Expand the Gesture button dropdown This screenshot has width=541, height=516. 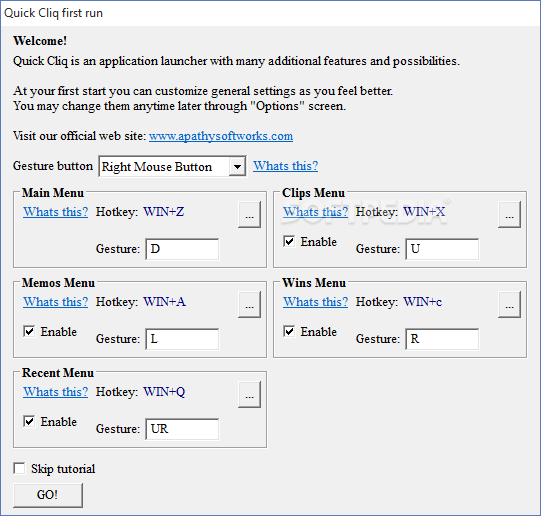pos(237,167)
